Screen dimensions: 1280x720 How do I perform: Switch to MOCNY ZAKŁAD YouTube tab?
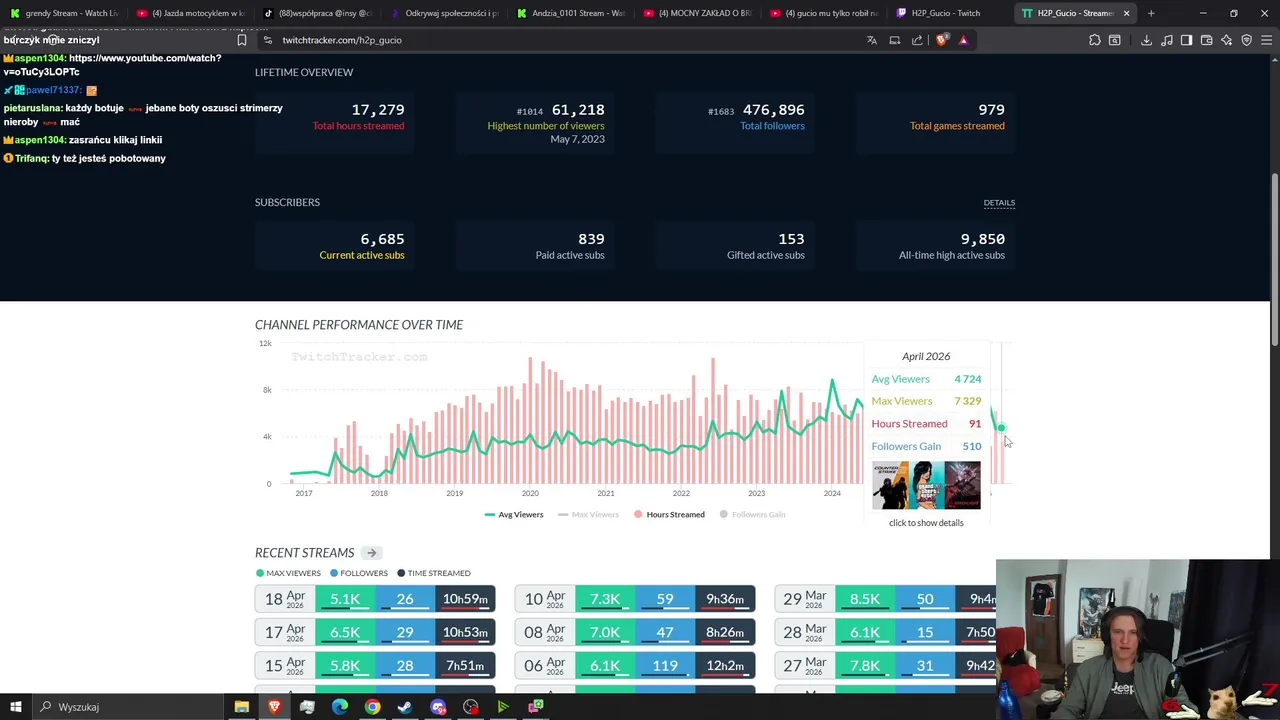tap(697, 13)
